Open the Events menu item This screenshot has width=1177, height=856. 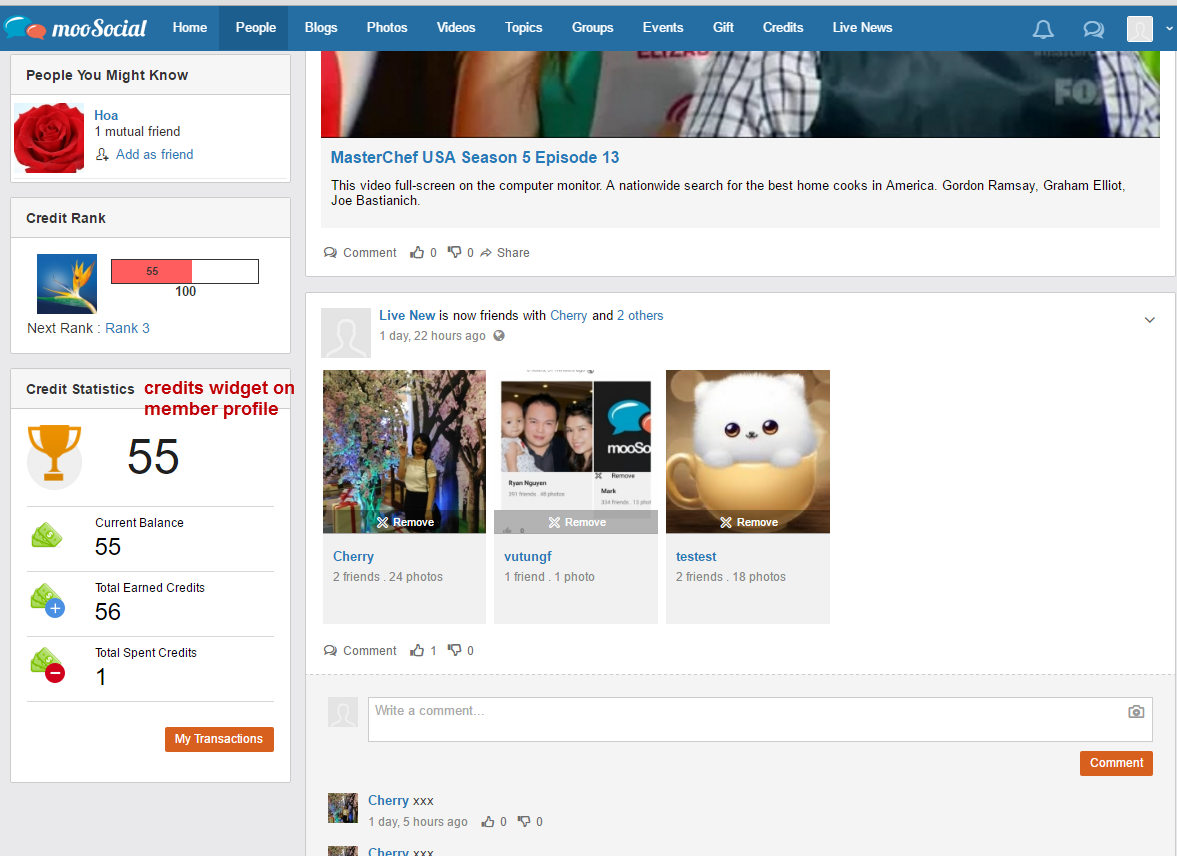(663, 28)
